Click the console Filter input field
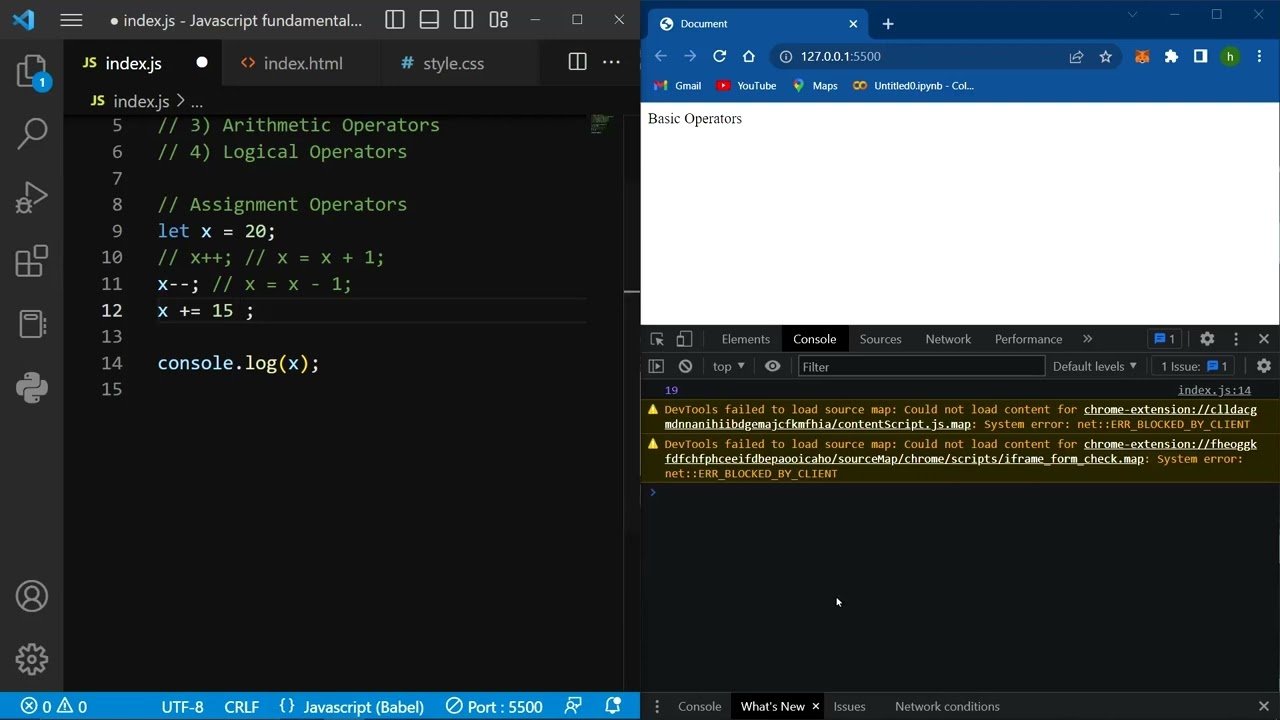Viewport: 1280px width, 720px height. pos(920,367)
